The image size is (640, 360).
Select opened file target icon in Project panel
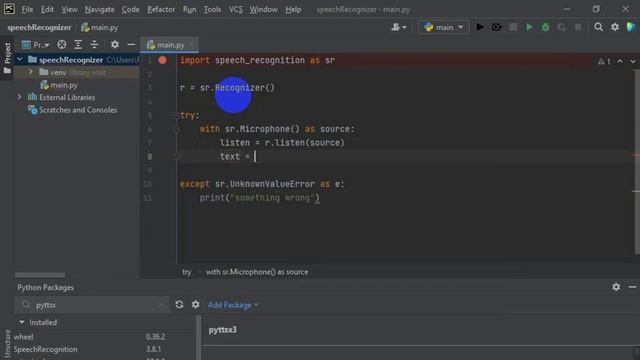click(62, 44)
